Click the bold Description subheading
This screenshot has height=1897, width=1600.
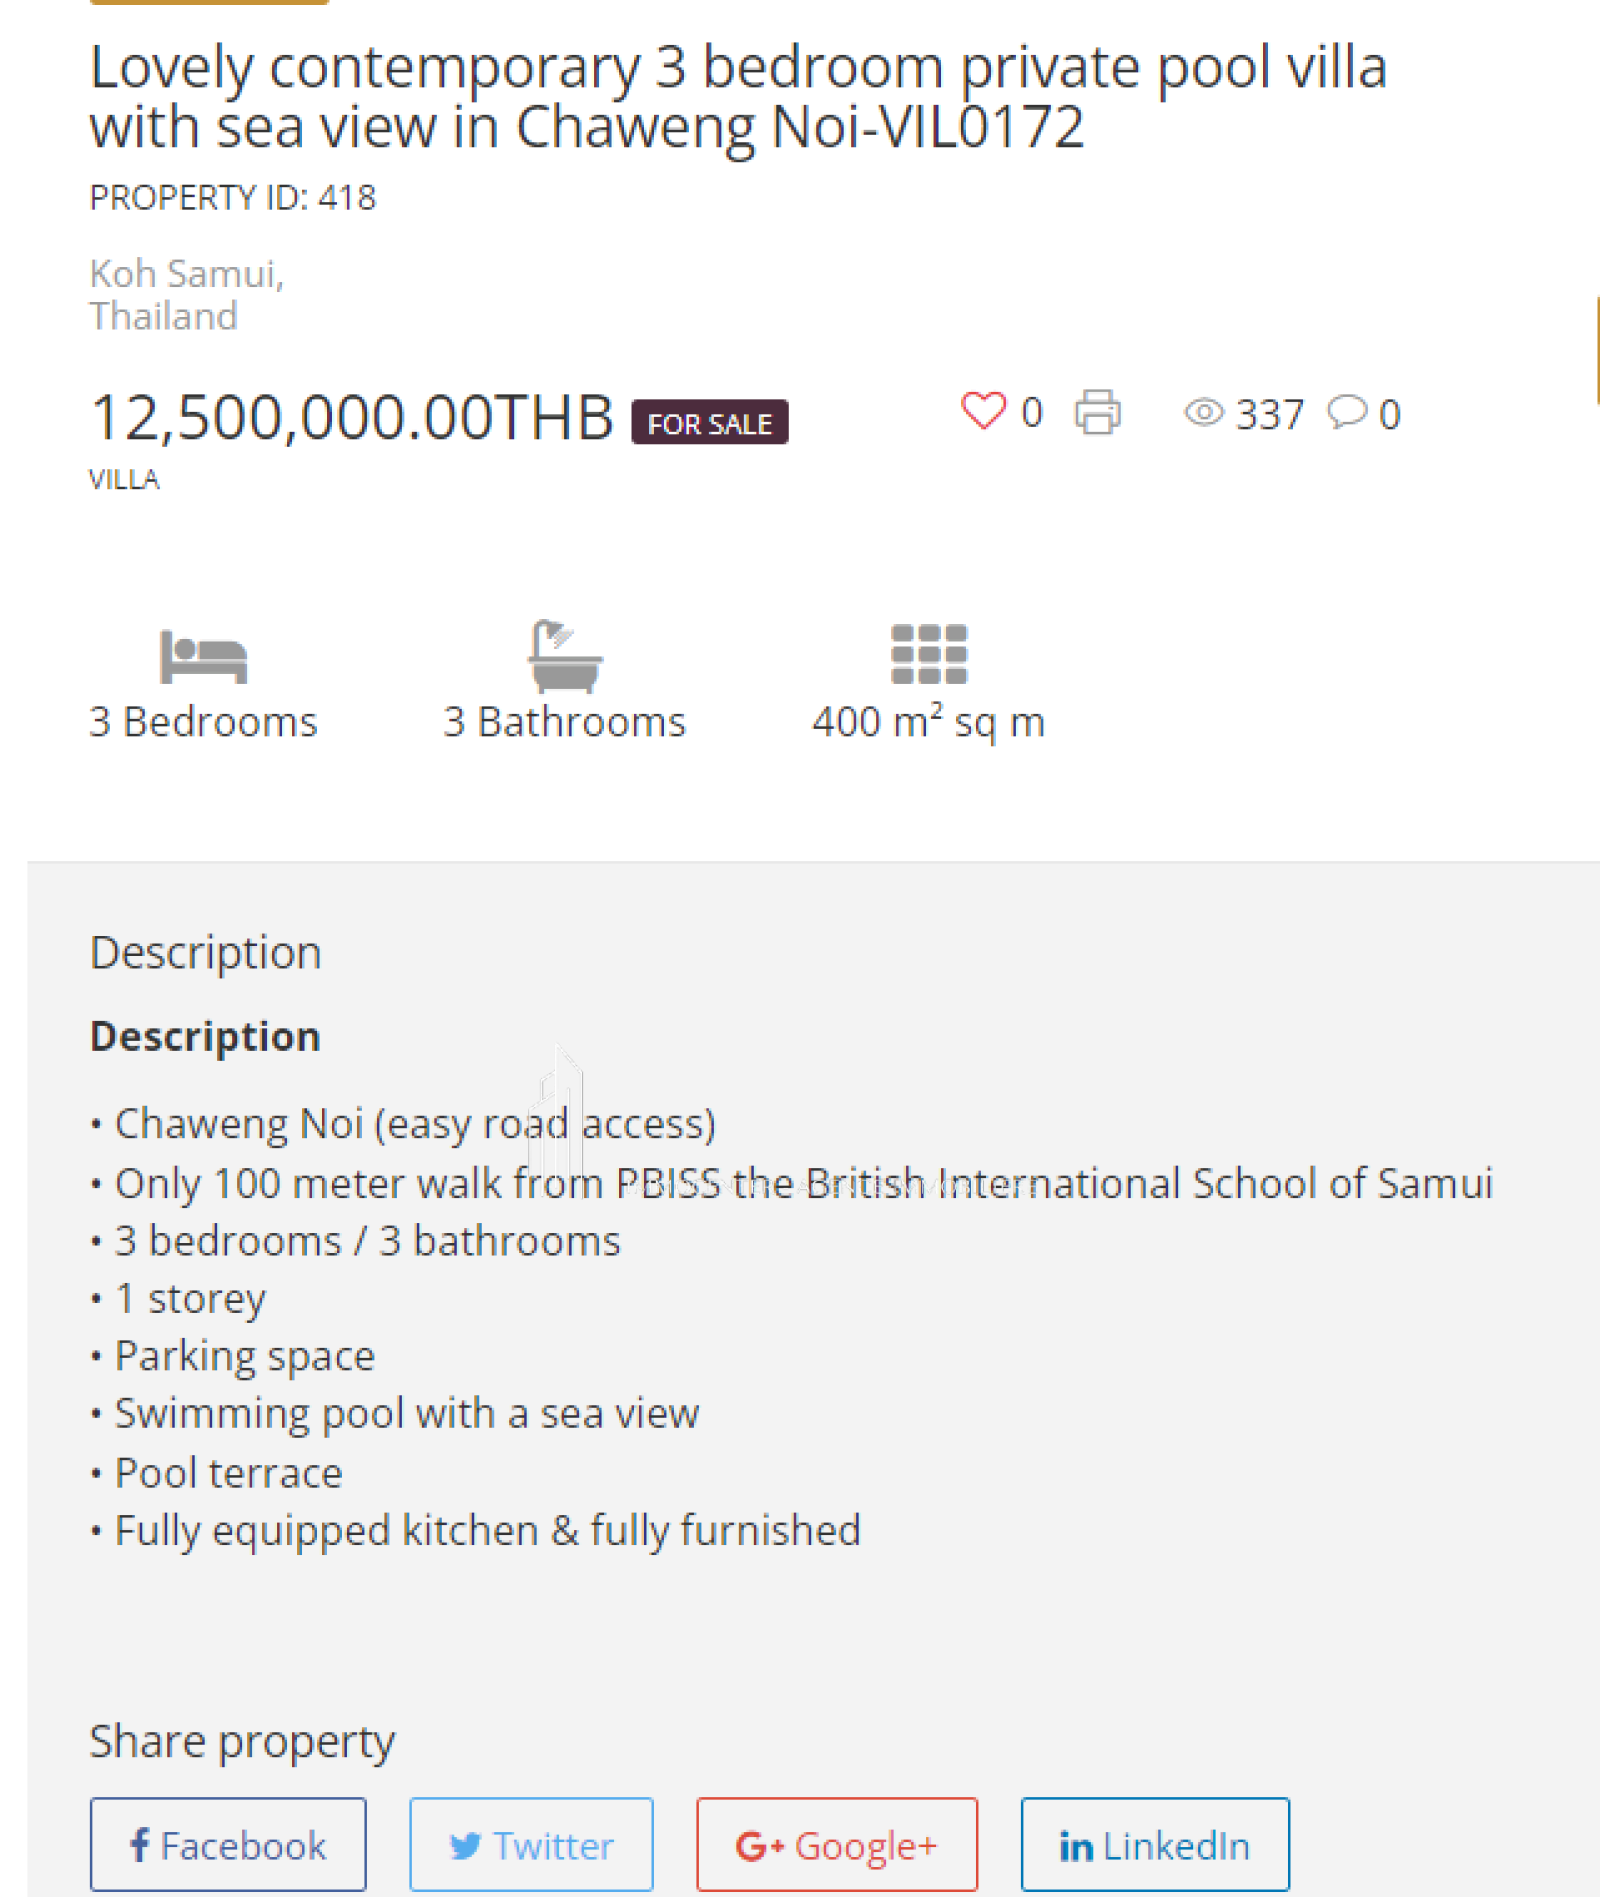pos(205,1036)
